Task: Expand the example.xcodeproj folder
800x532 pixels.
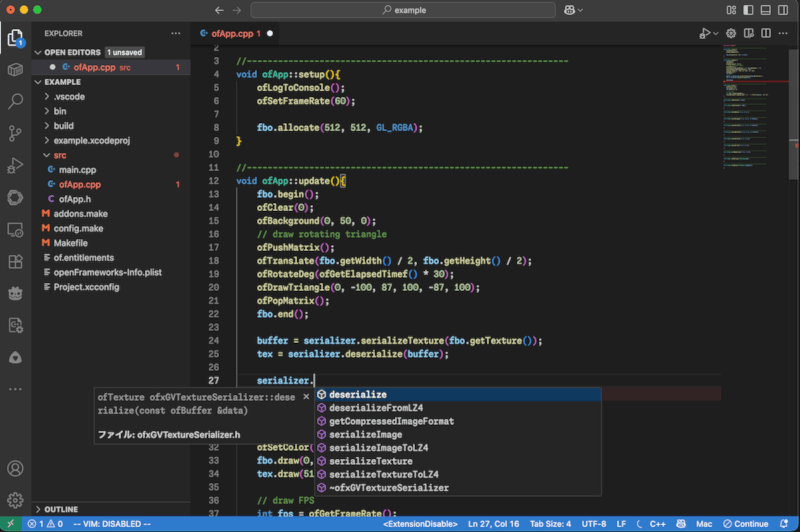Action: tap(47, 140)
